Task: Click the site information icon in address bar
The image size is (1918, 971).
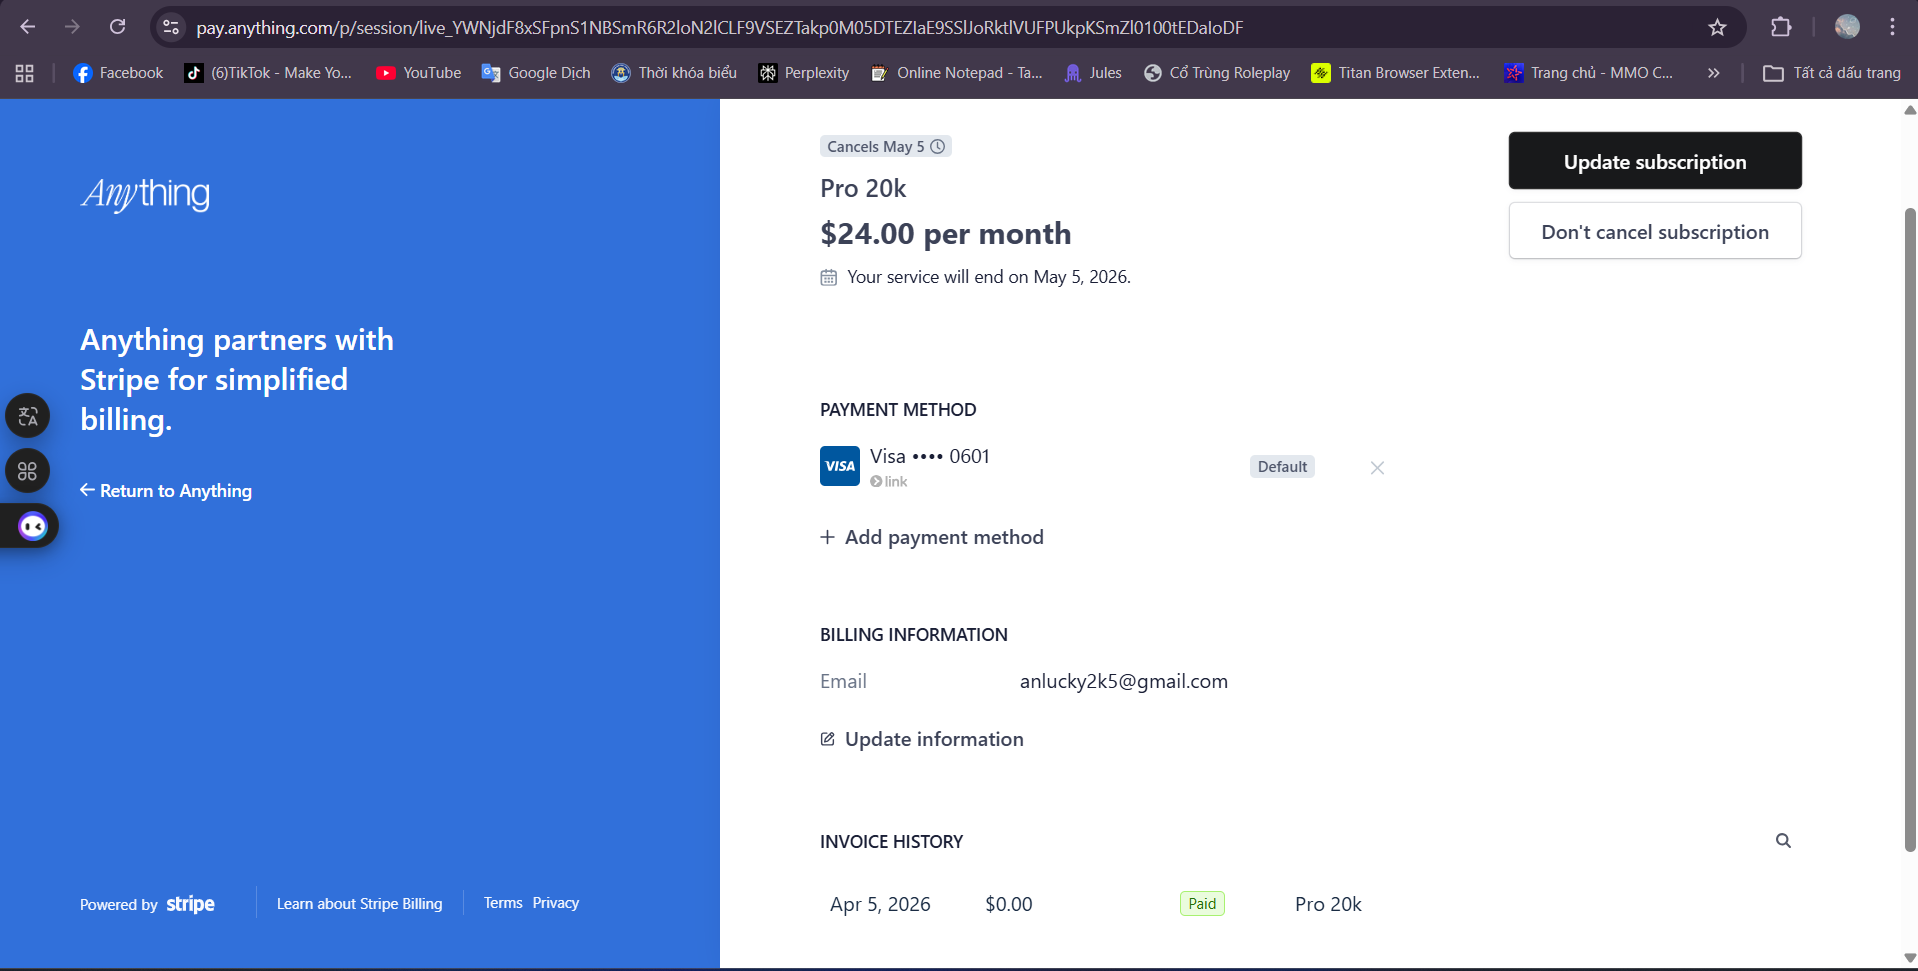Action: pyautogui.click(x=170, y=27)
